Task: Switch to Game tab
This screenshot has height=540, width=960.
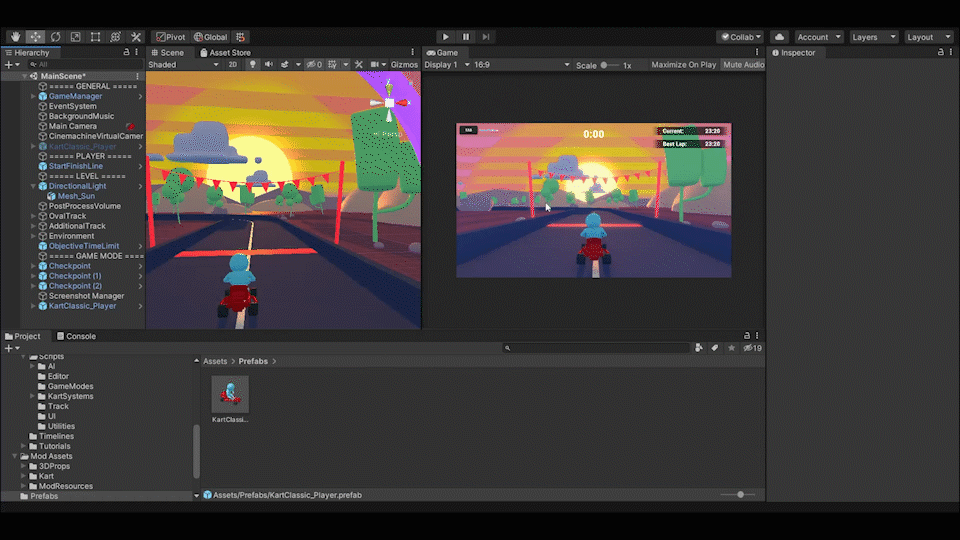Action: click(442, 53)
